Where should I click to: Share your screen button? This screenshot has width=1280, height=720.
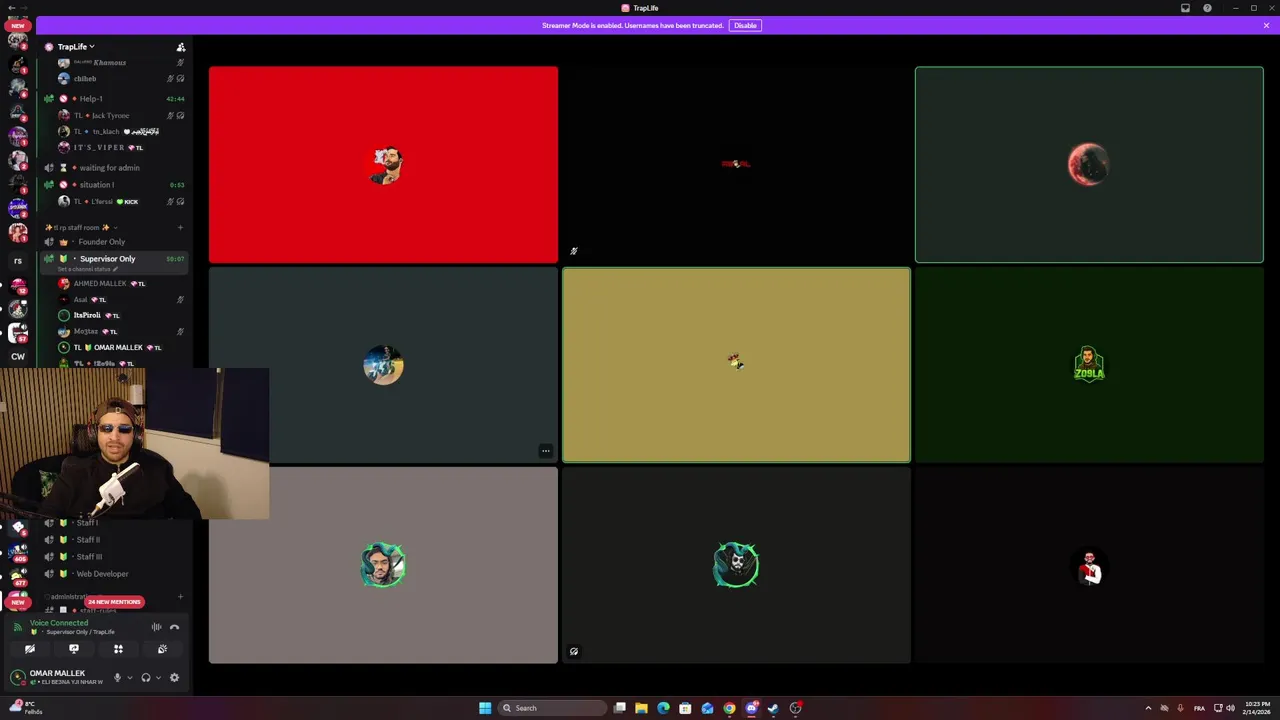(x=74, y=649)
